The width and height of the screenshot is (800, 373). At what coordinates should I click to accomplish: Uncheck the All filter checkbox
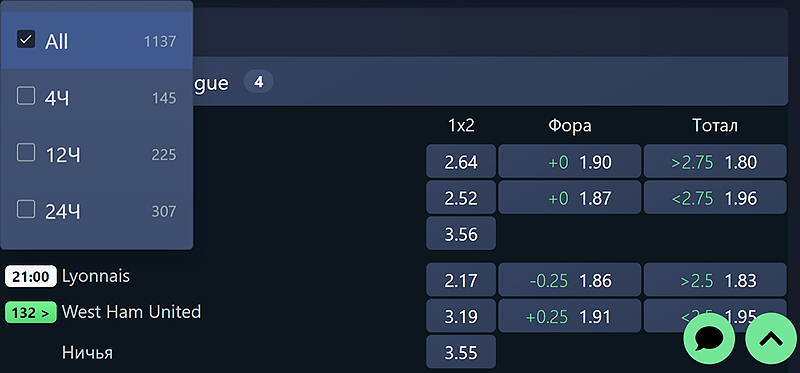coord(26,39)
